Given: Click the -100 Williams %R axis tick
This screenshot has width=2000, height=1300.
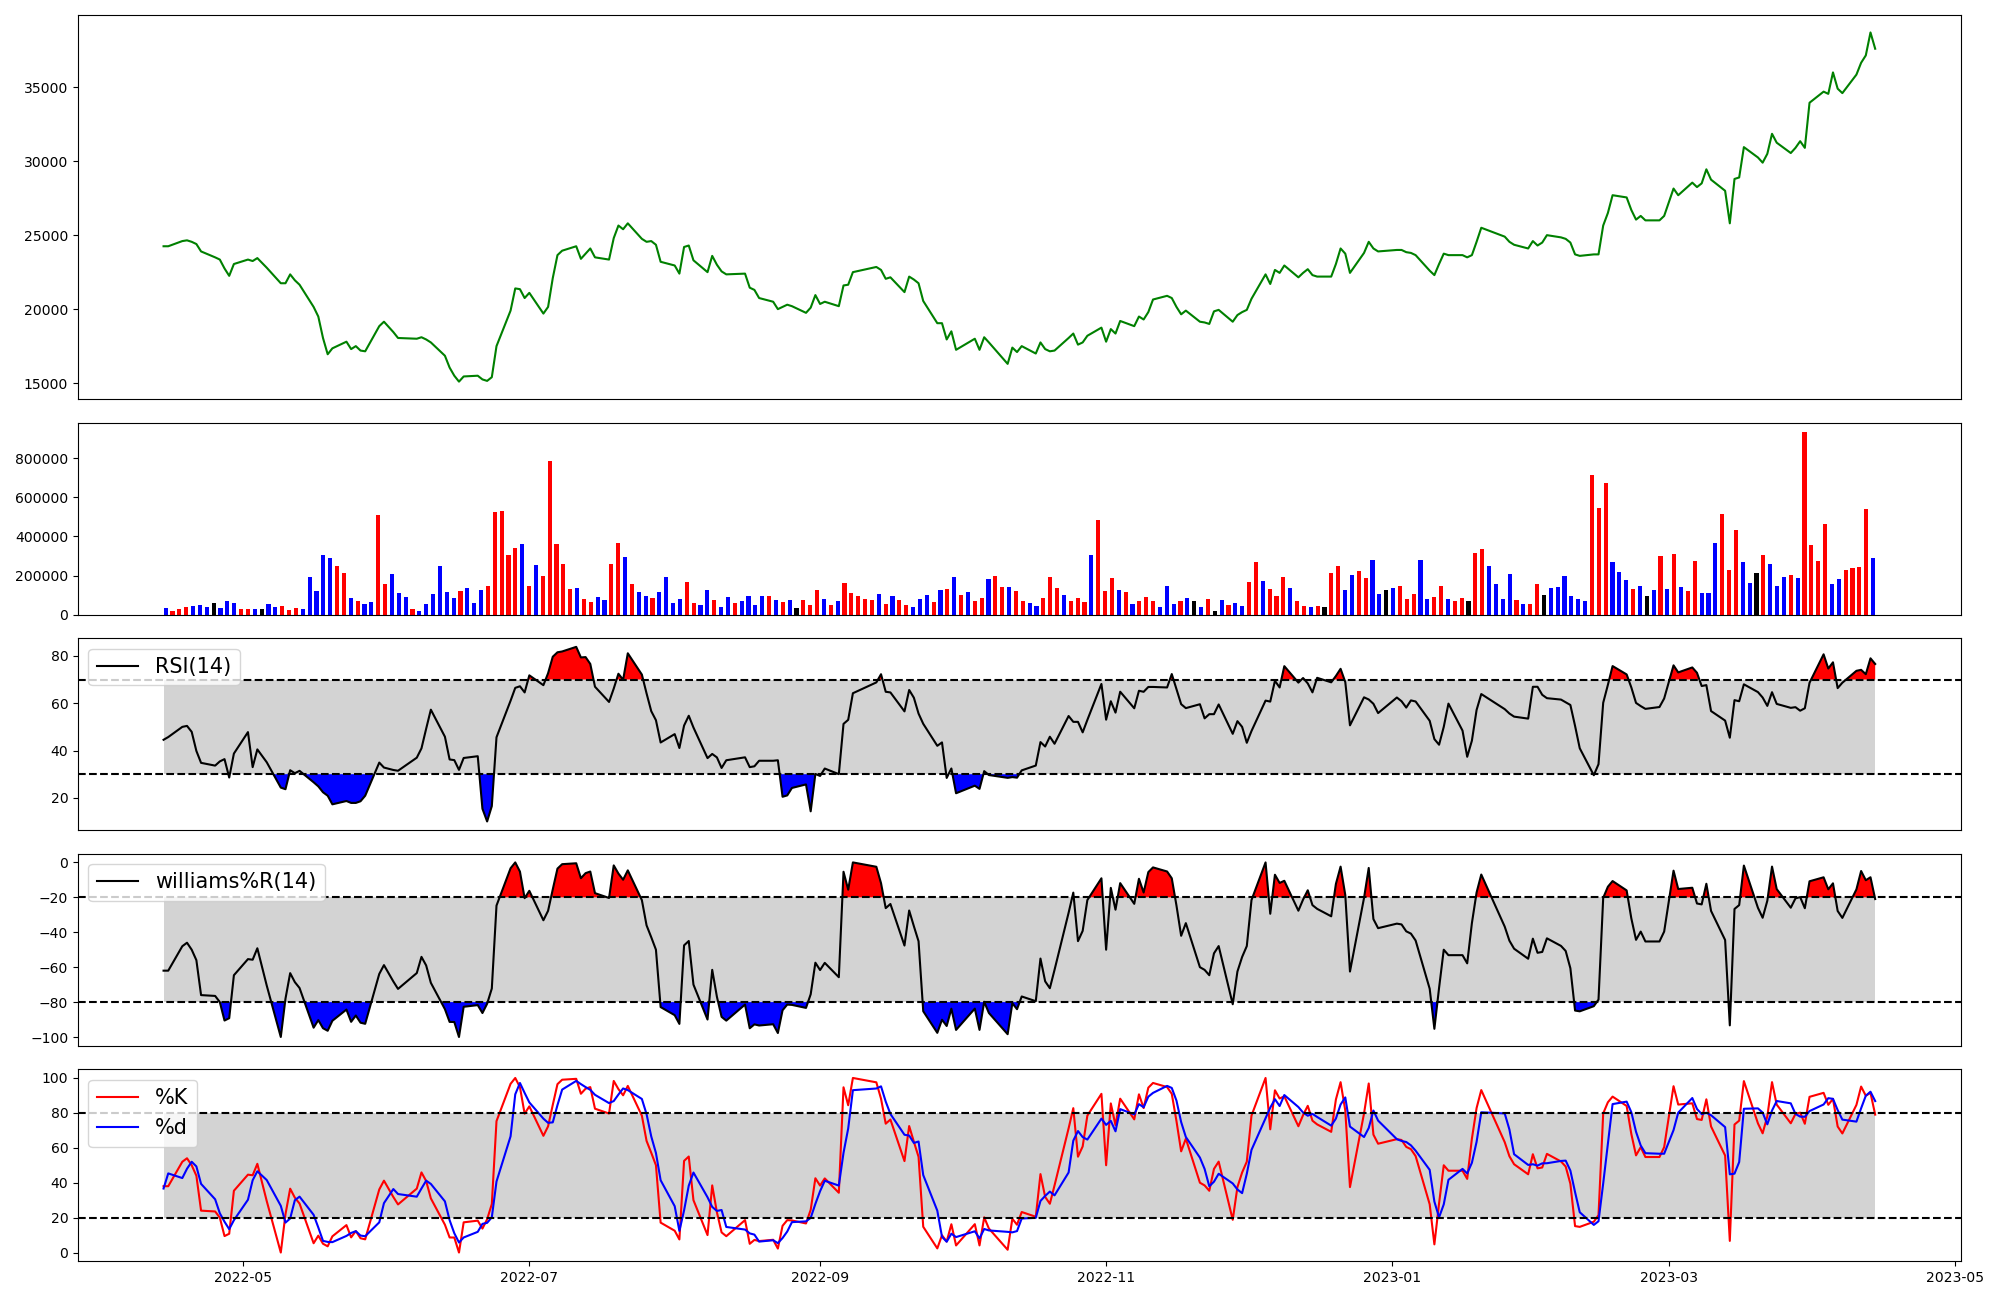Looking at the screenshot, I should [50, 1038].
